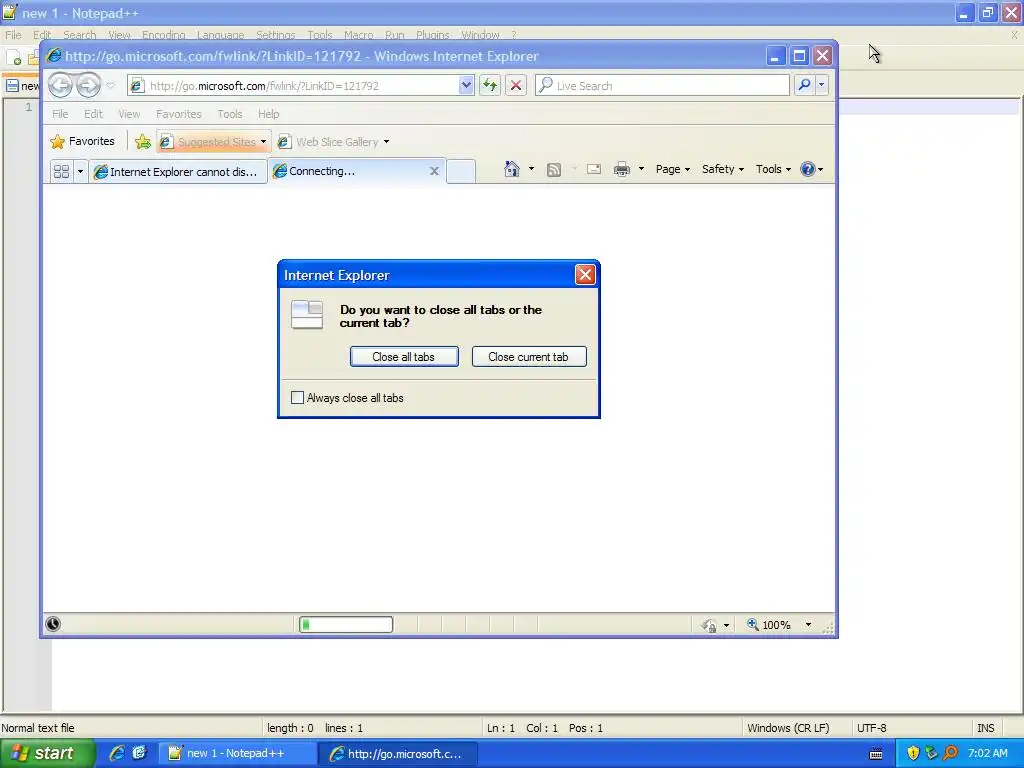
Task: Open the Favorites star button
Action: (x=82, y=141)
